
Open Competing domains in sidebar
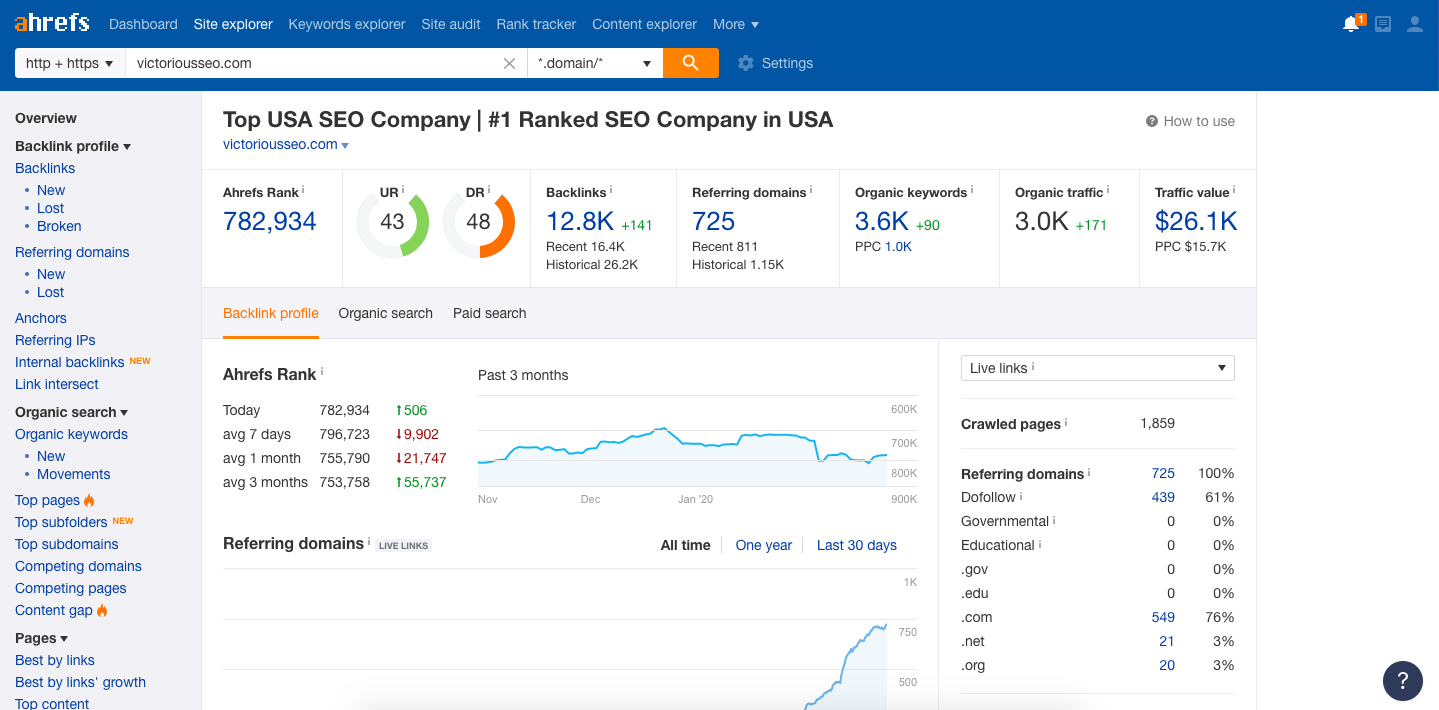click(78, 566)
